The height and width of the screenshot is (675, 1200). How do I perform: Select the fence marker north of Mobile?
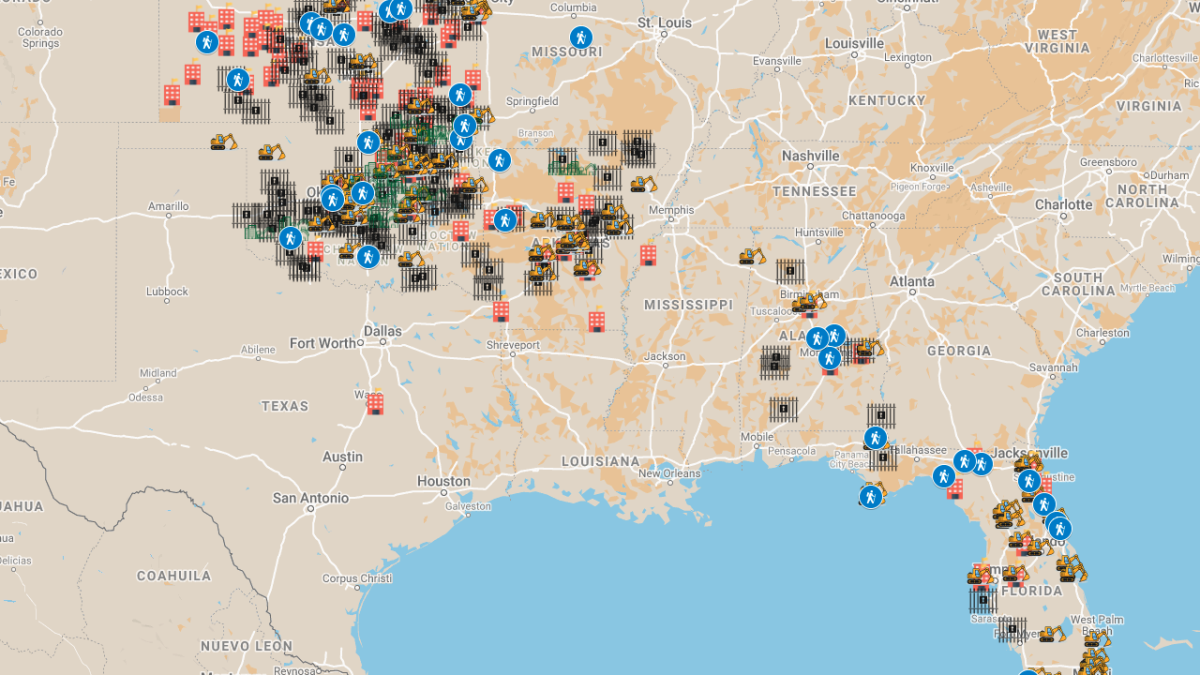pos(783,408)
